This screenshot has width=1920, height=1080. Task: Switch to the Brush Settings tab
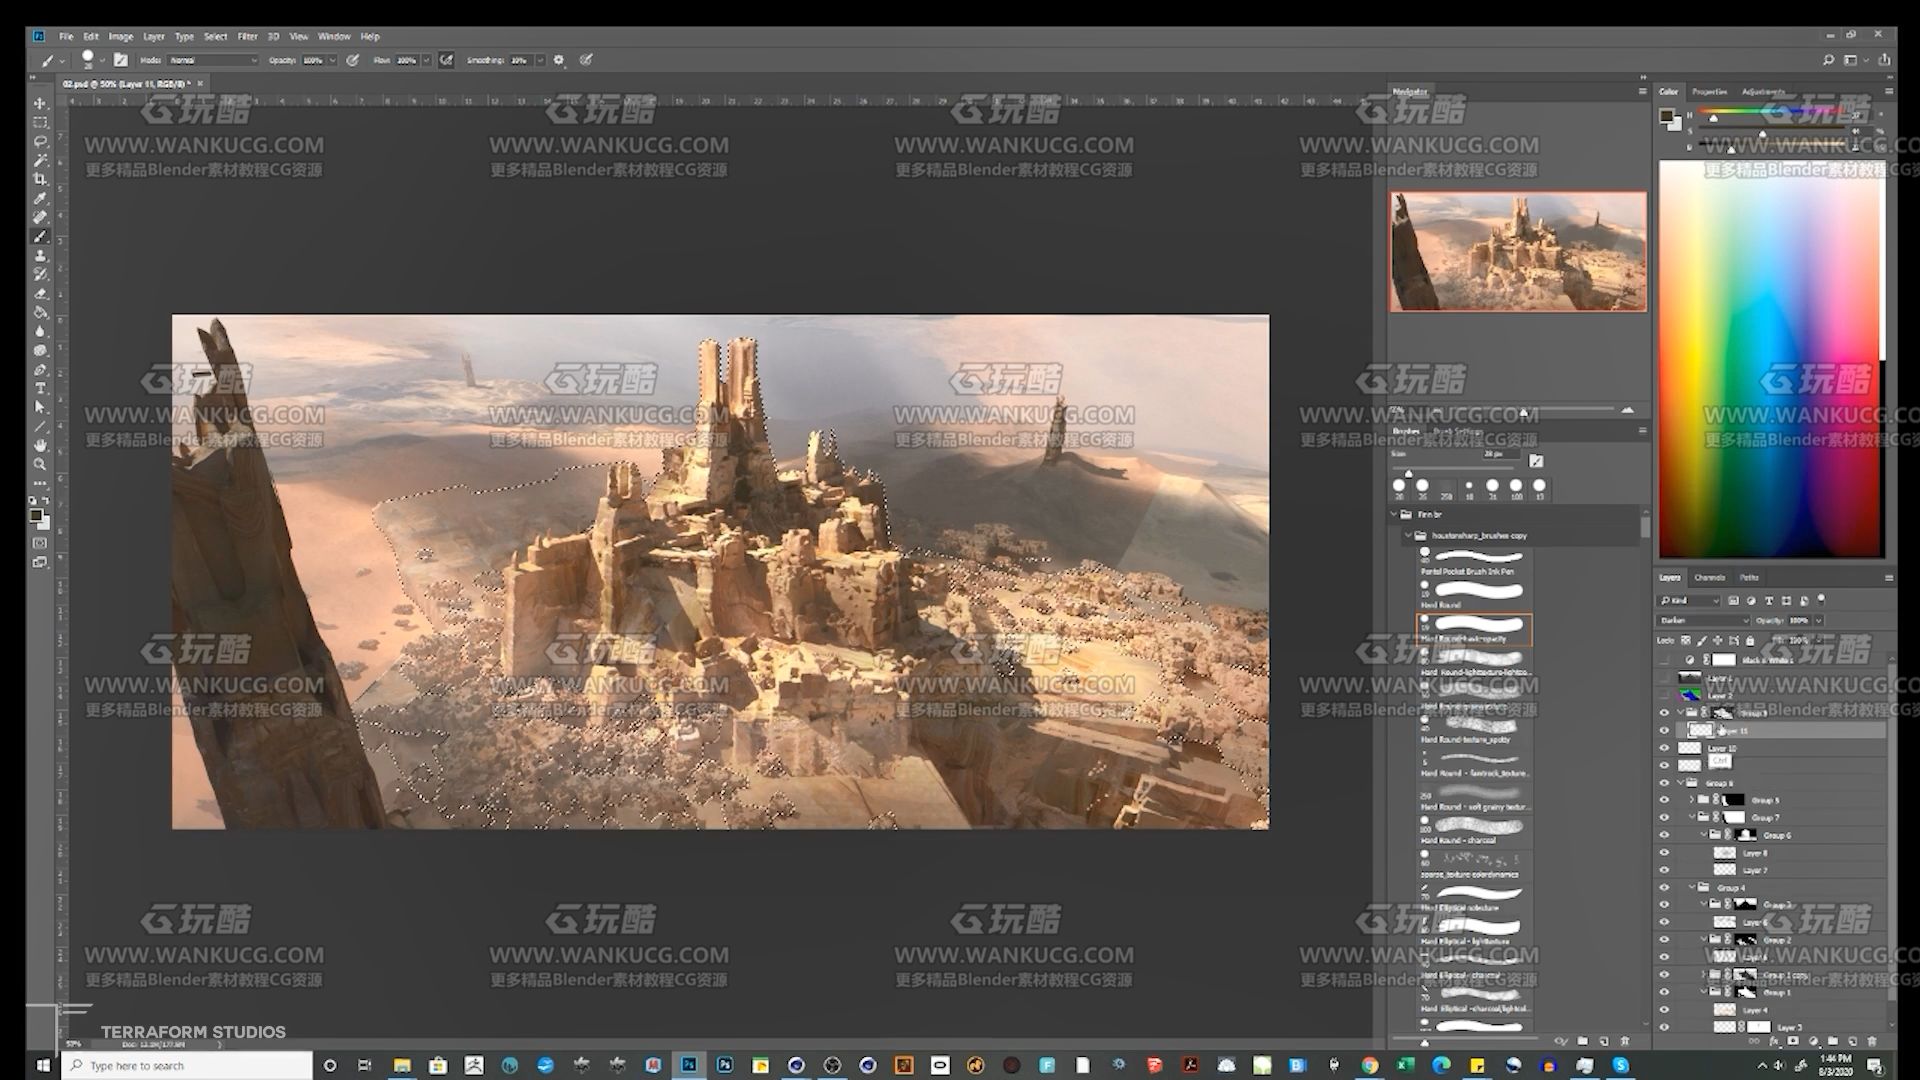point(1458,432)
